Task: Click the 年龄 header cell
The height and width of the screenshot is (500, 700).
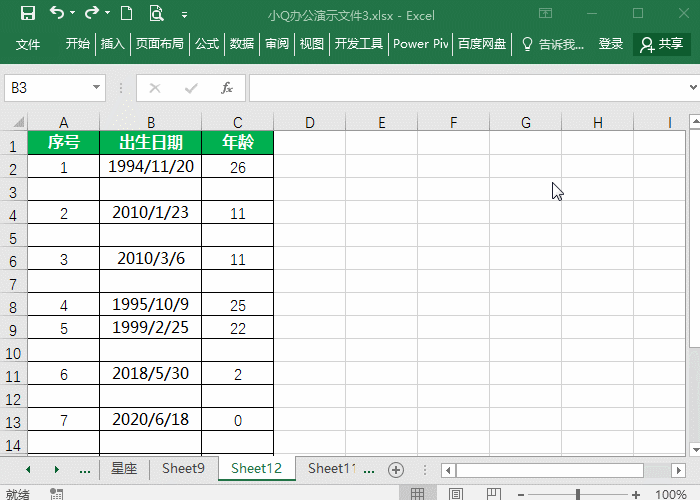Action: point(238,142)
